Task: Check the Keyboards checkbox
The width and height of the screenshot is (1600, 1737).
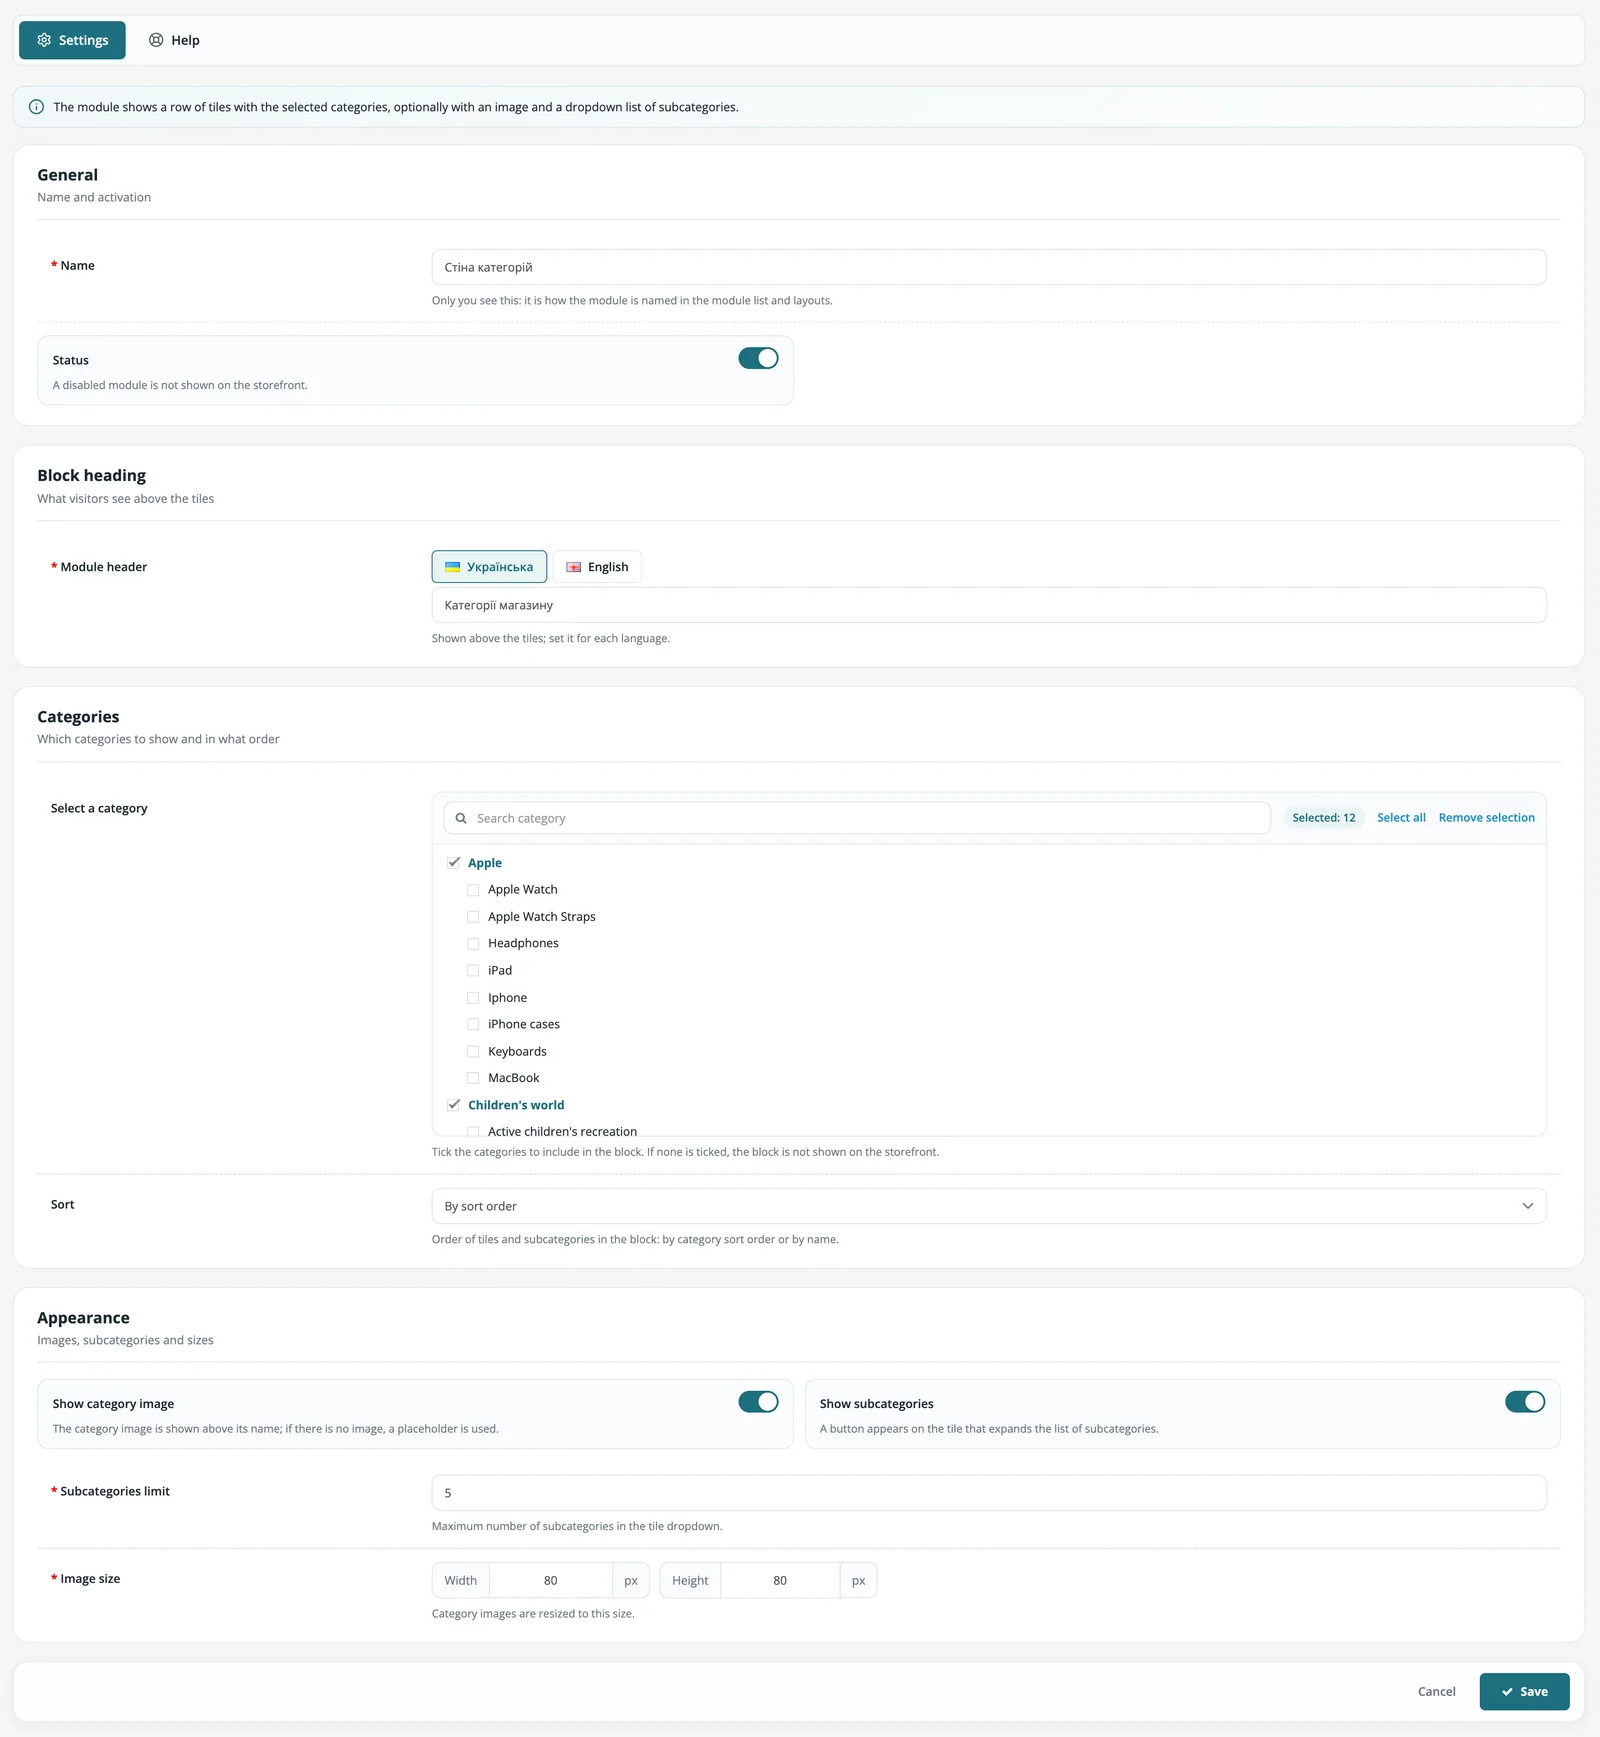Action: coord(473,1051)
